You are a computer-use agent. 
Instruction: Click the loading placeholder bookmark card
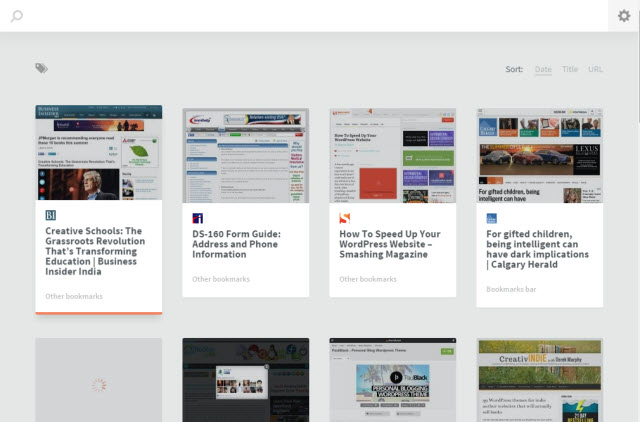point(99,380)
